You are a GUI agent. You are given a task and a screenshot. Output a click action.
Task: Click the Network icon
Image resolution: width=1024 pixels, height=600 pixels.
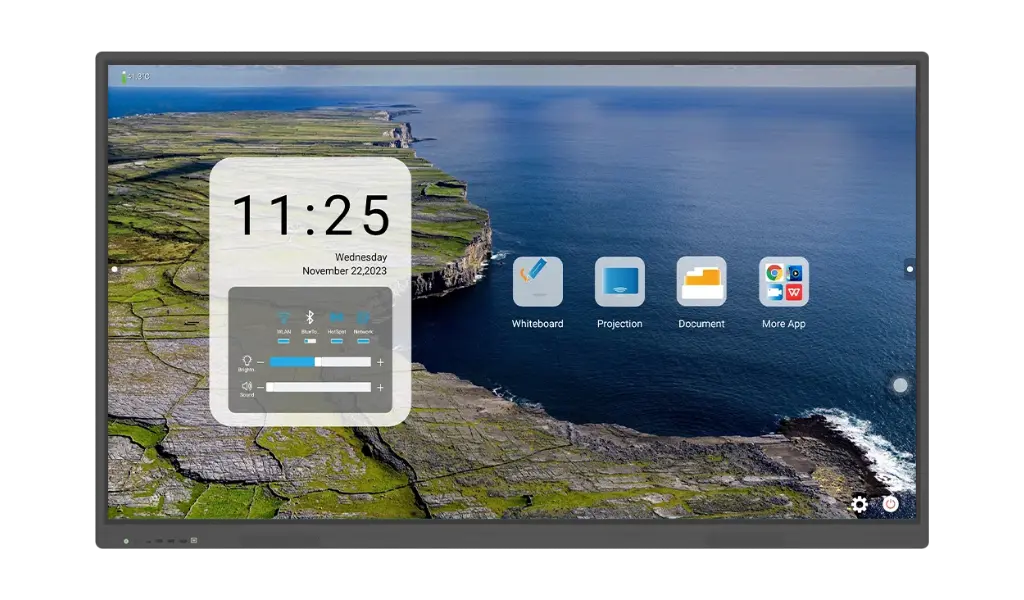(363, 317)
